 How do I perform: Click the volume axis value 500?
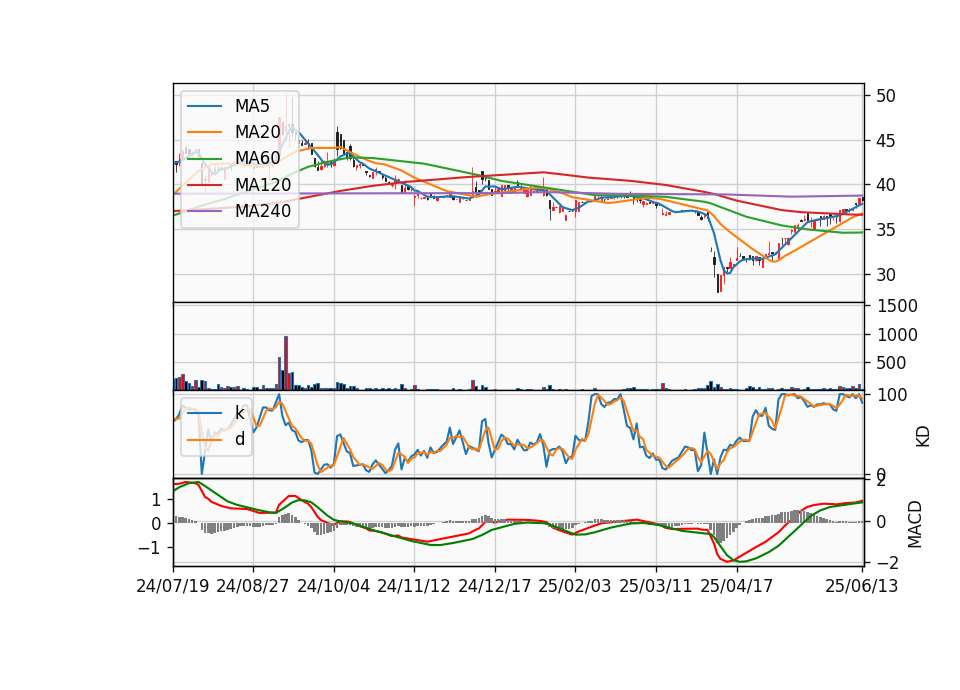(x=892, y=363)
